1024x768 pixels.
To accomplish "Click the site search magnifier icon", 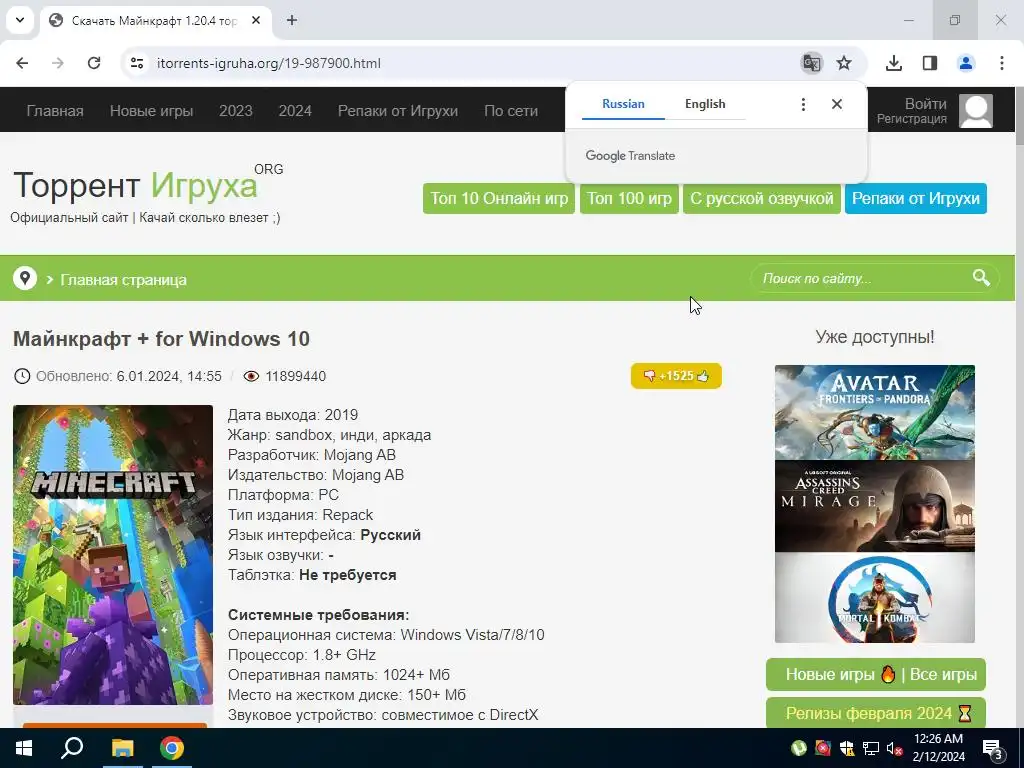I will pyautogui.click(x=981, y=278).
